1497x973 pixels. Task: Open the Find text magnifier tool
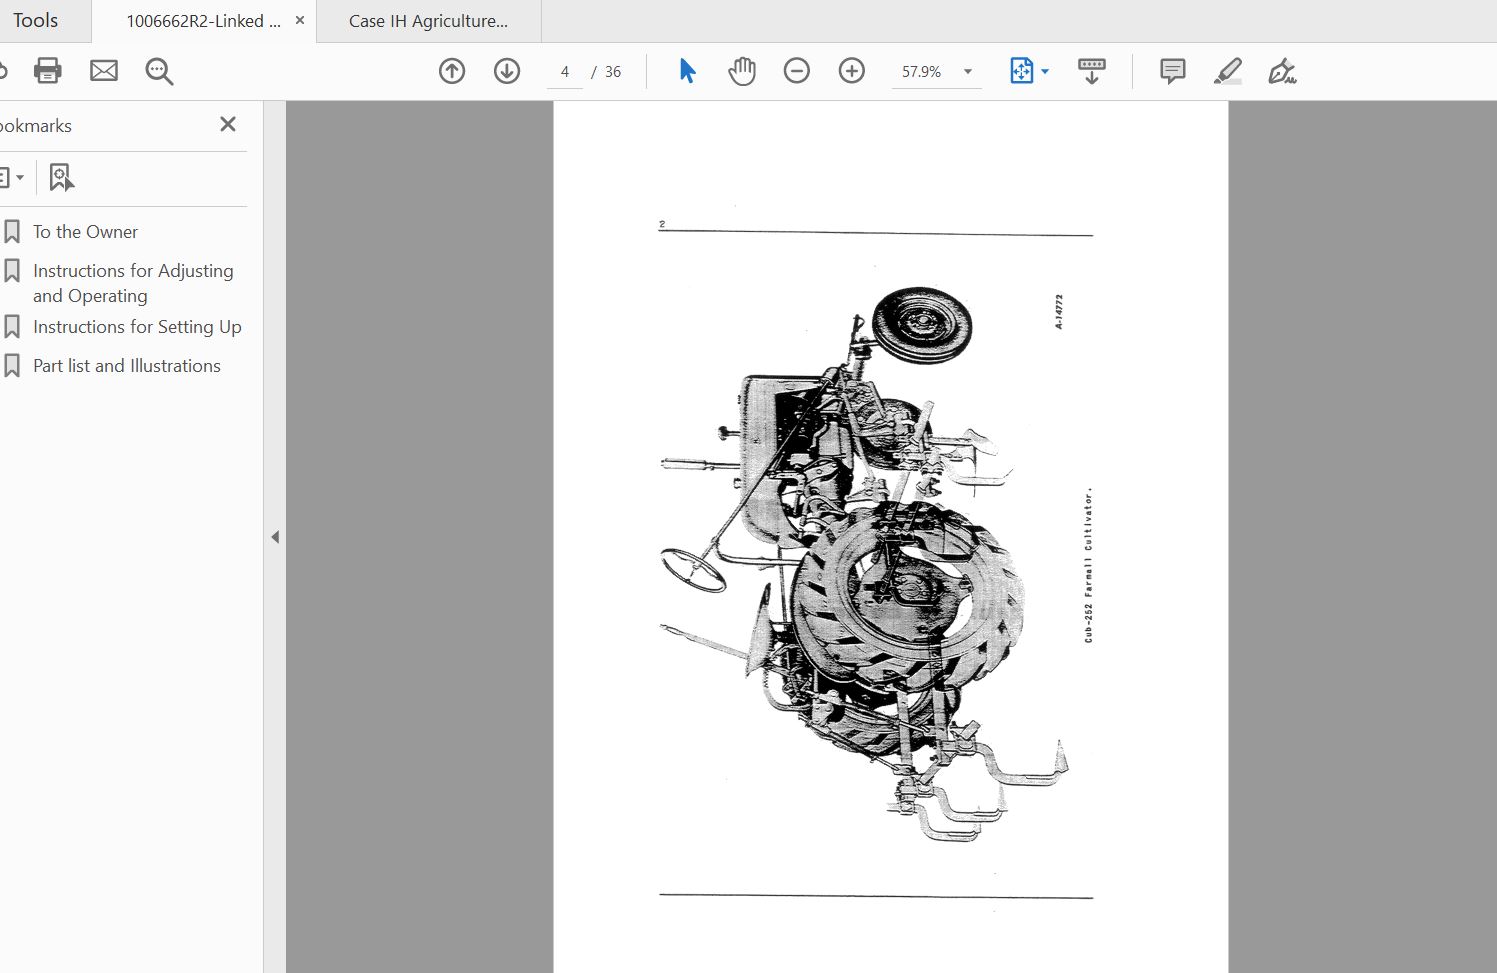[x=159, y=71]
